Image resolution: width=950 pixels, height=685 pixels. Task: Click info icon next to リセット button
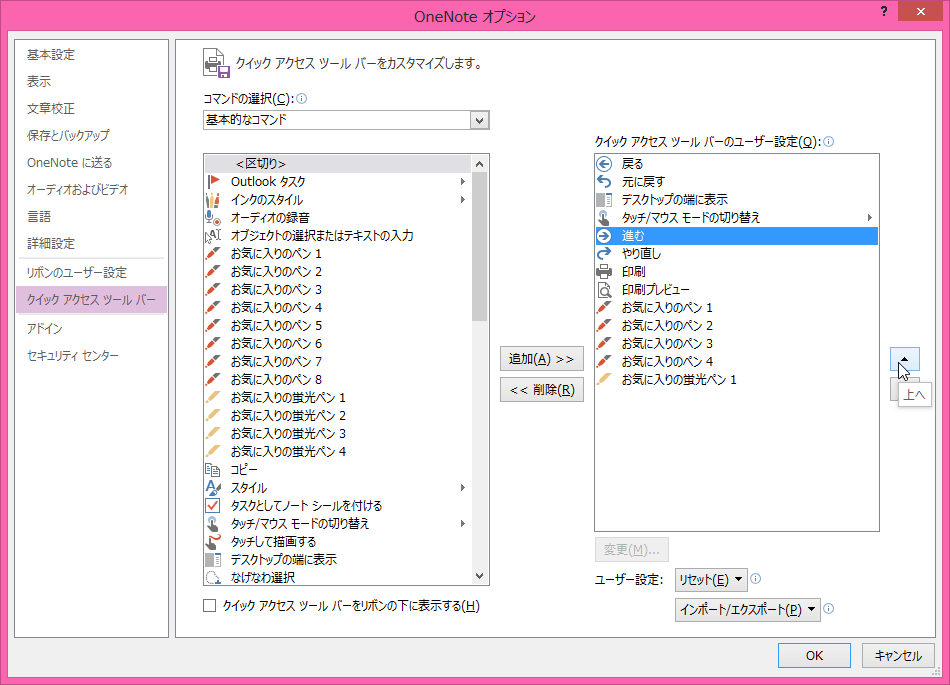(756, 579)
